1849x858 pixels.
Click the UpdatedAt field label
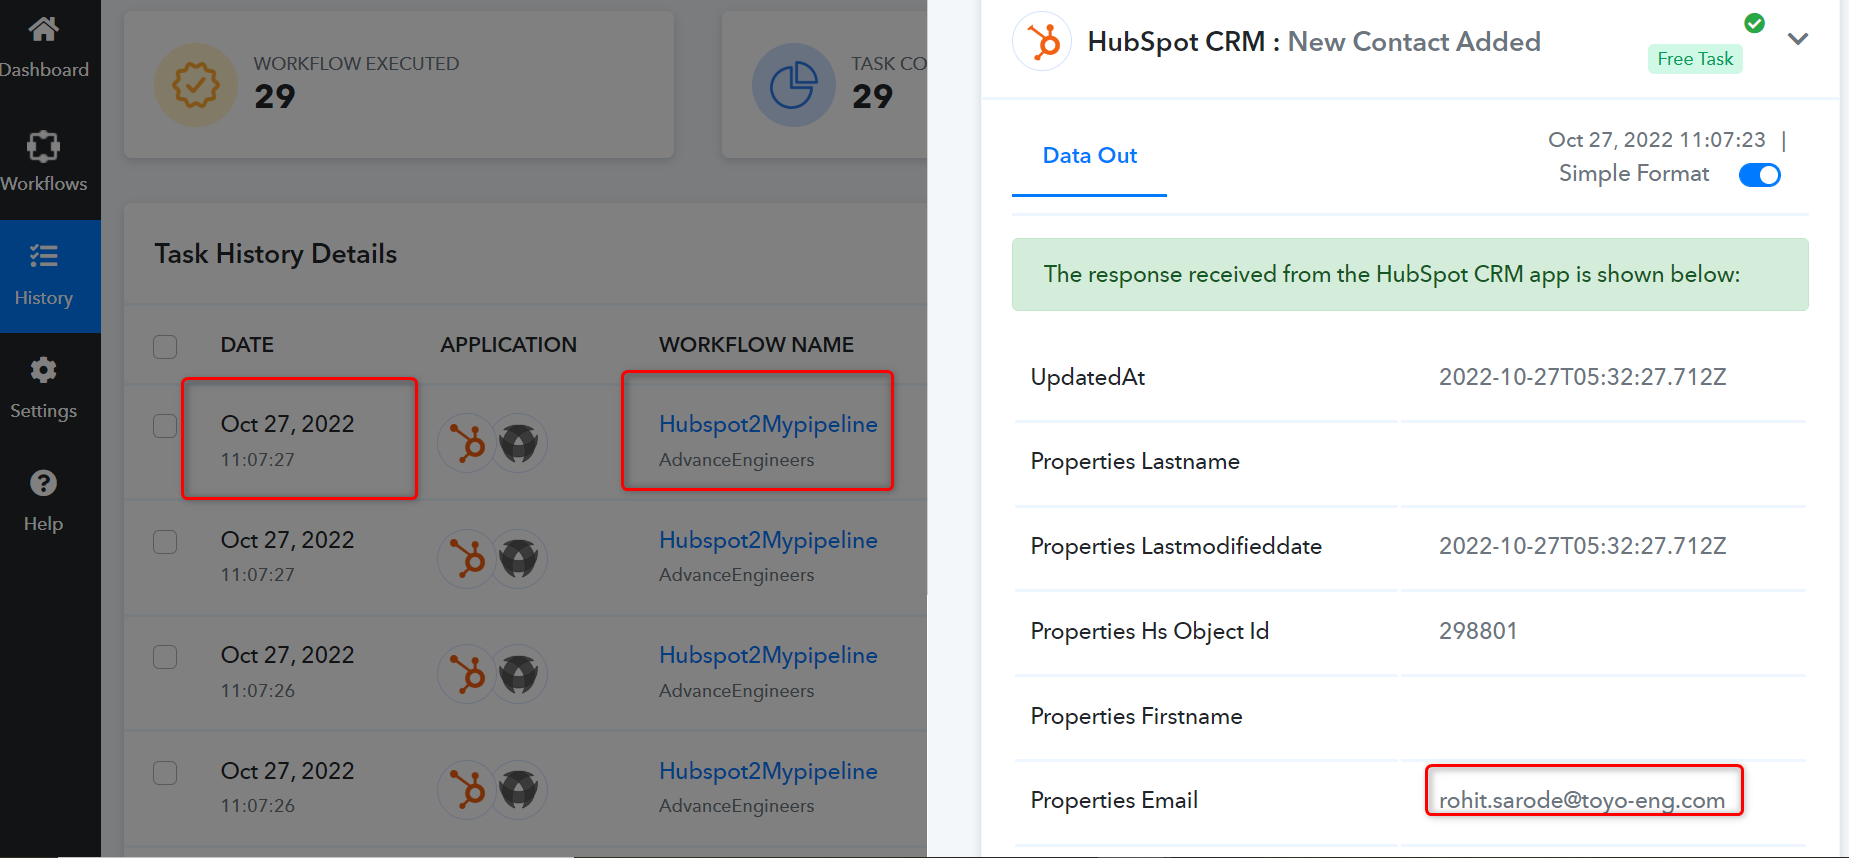point(1088,377)
